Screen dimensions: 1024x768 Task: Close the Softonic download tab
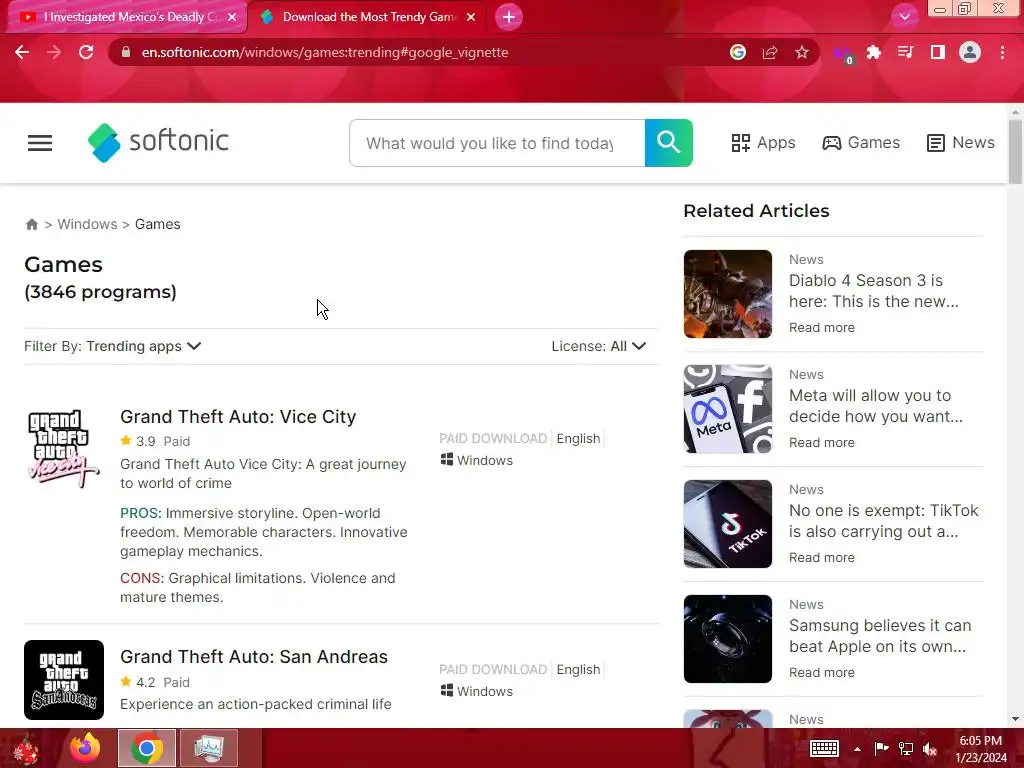click(471, 18)
